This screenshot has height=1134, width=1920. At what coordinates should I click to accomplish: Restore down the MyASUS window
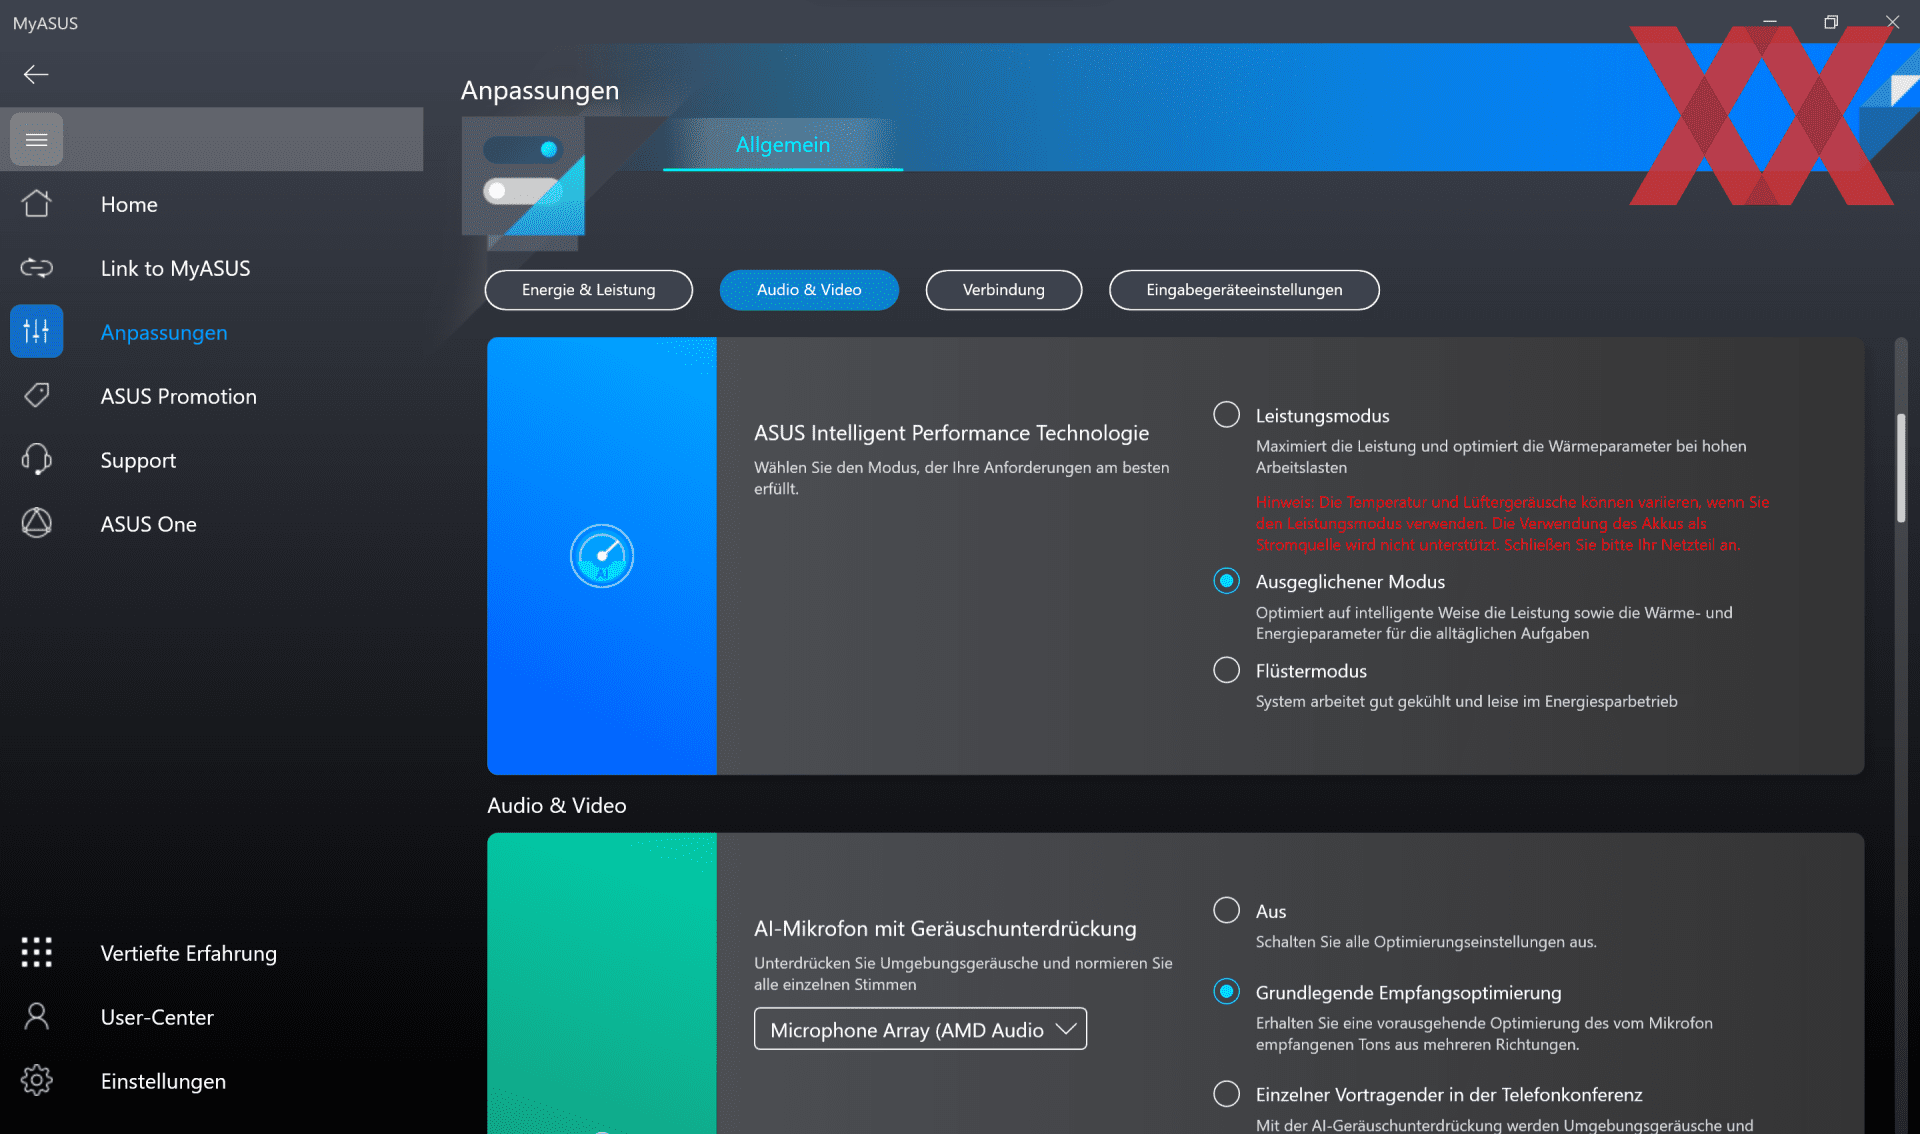tap(1831, 22)
